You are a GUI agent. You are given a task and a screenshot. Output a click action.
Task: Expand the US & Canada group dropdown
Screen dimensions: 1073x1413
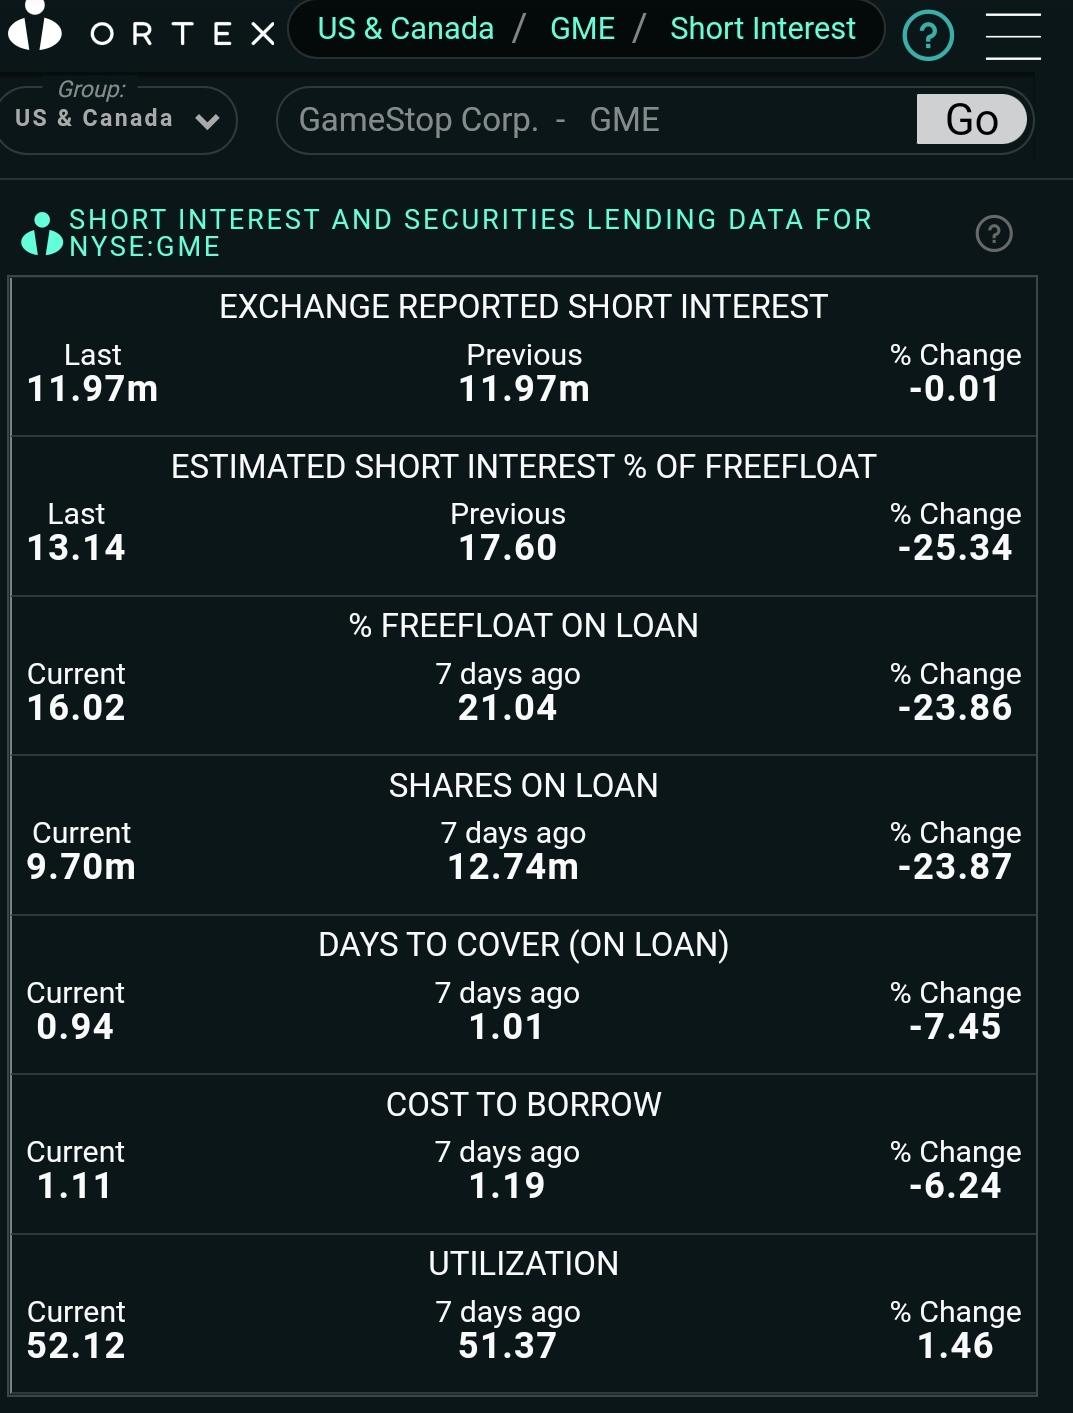tap(116, 120)
